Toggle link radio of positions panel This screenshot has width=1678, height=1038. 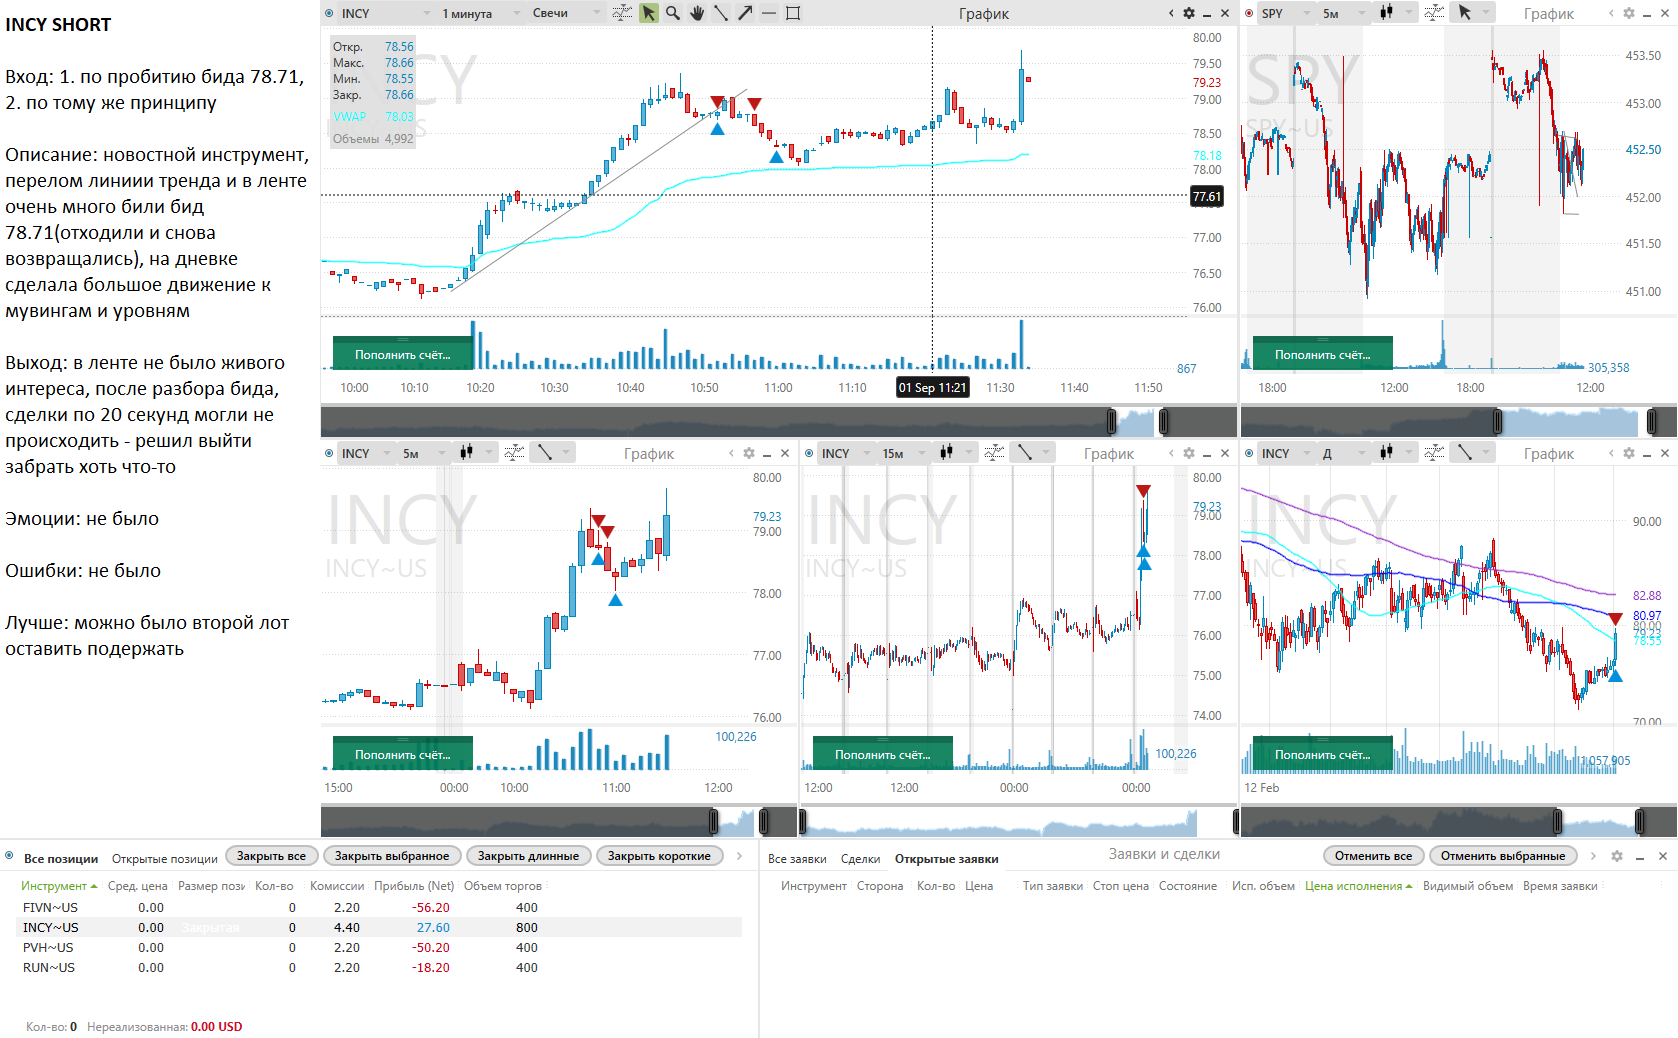pos(9,856)
